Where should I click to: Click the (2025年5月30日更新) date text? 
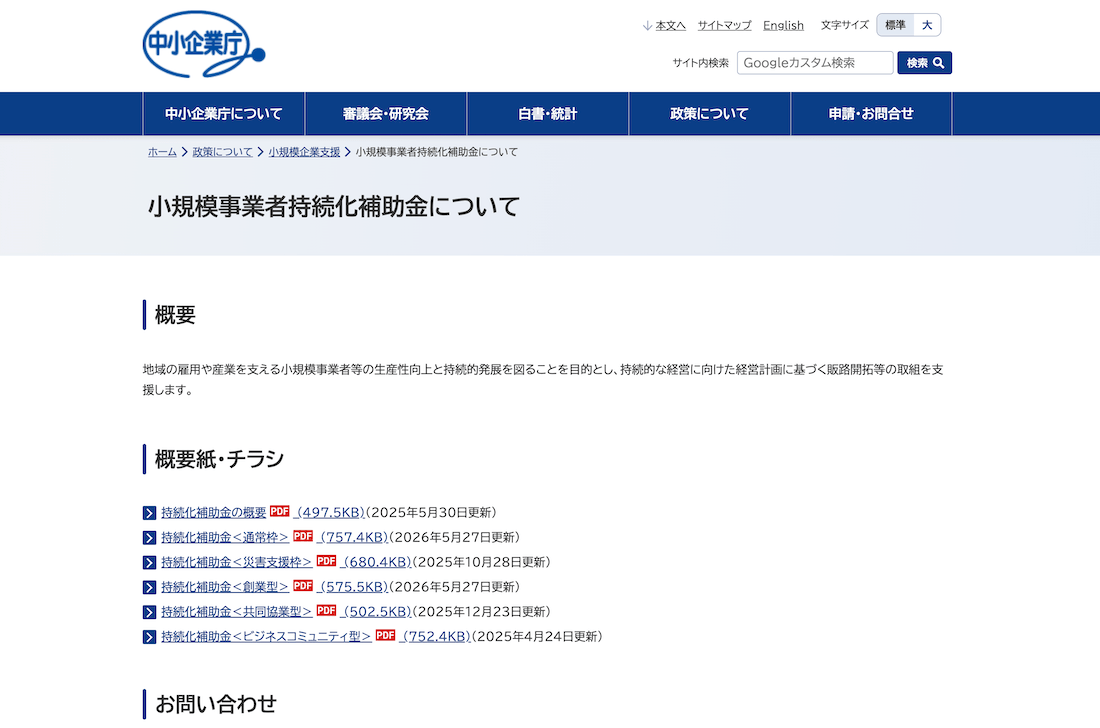431,513
